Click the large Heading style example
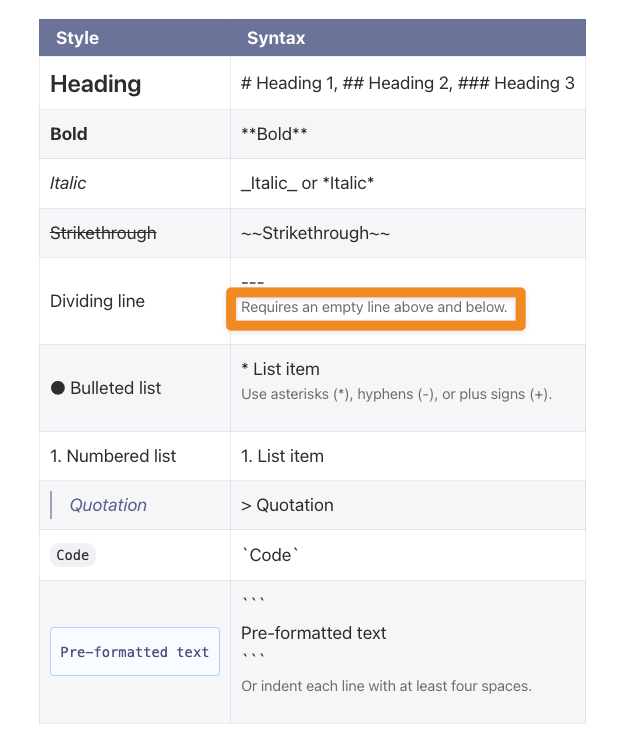Viewport: 635px width, 743px height. [x=96, y=84]
